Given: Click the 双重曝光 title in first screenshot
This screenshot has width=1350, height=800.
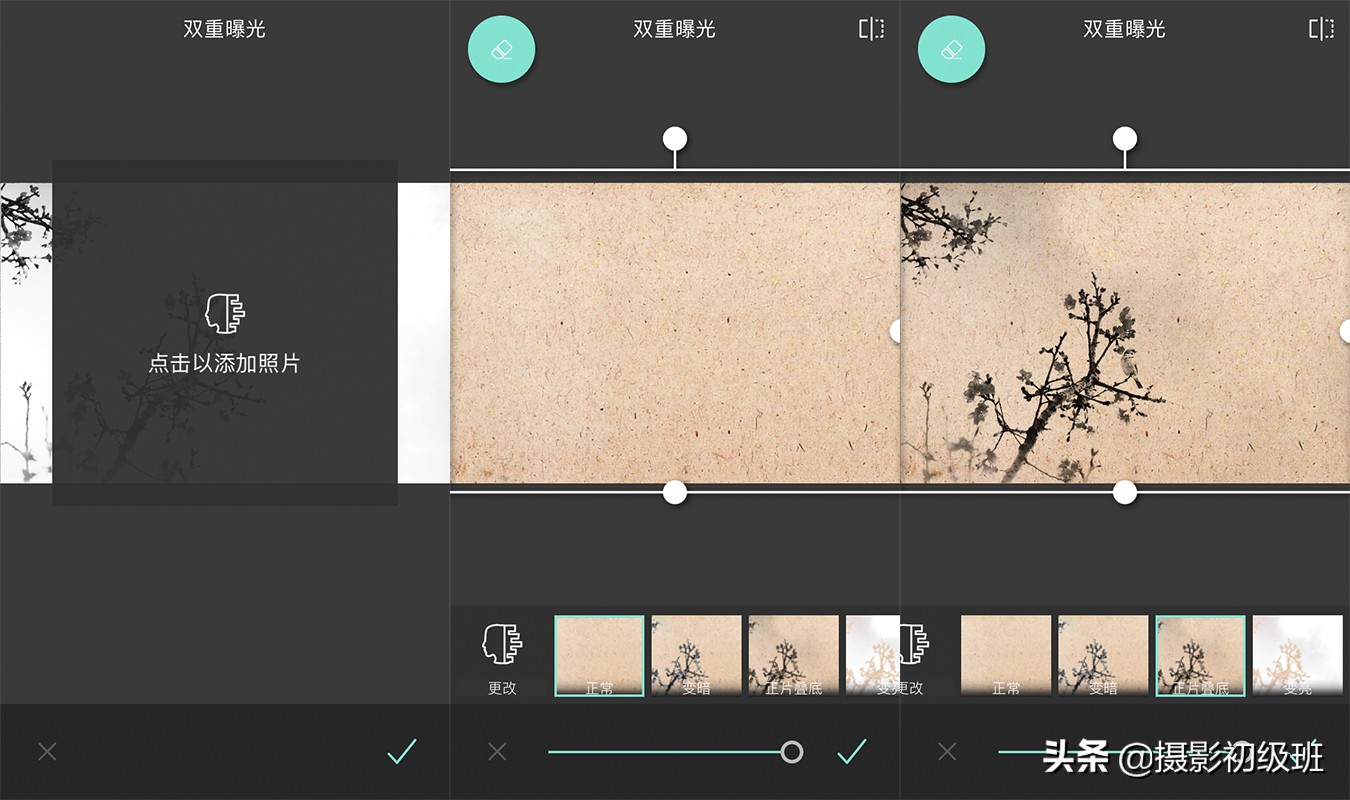Looking at the screenshot, I should 224,29.
